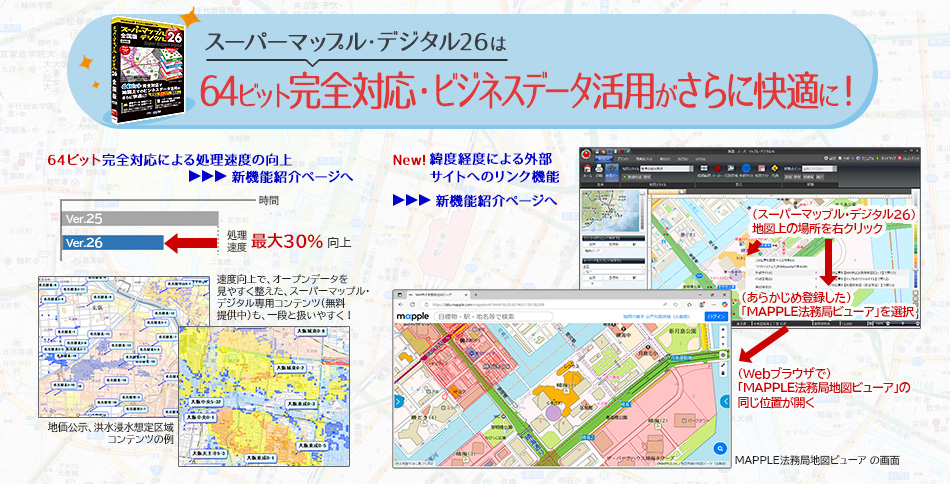Click the red diamond marker icon in ribbon

(717, 168)
